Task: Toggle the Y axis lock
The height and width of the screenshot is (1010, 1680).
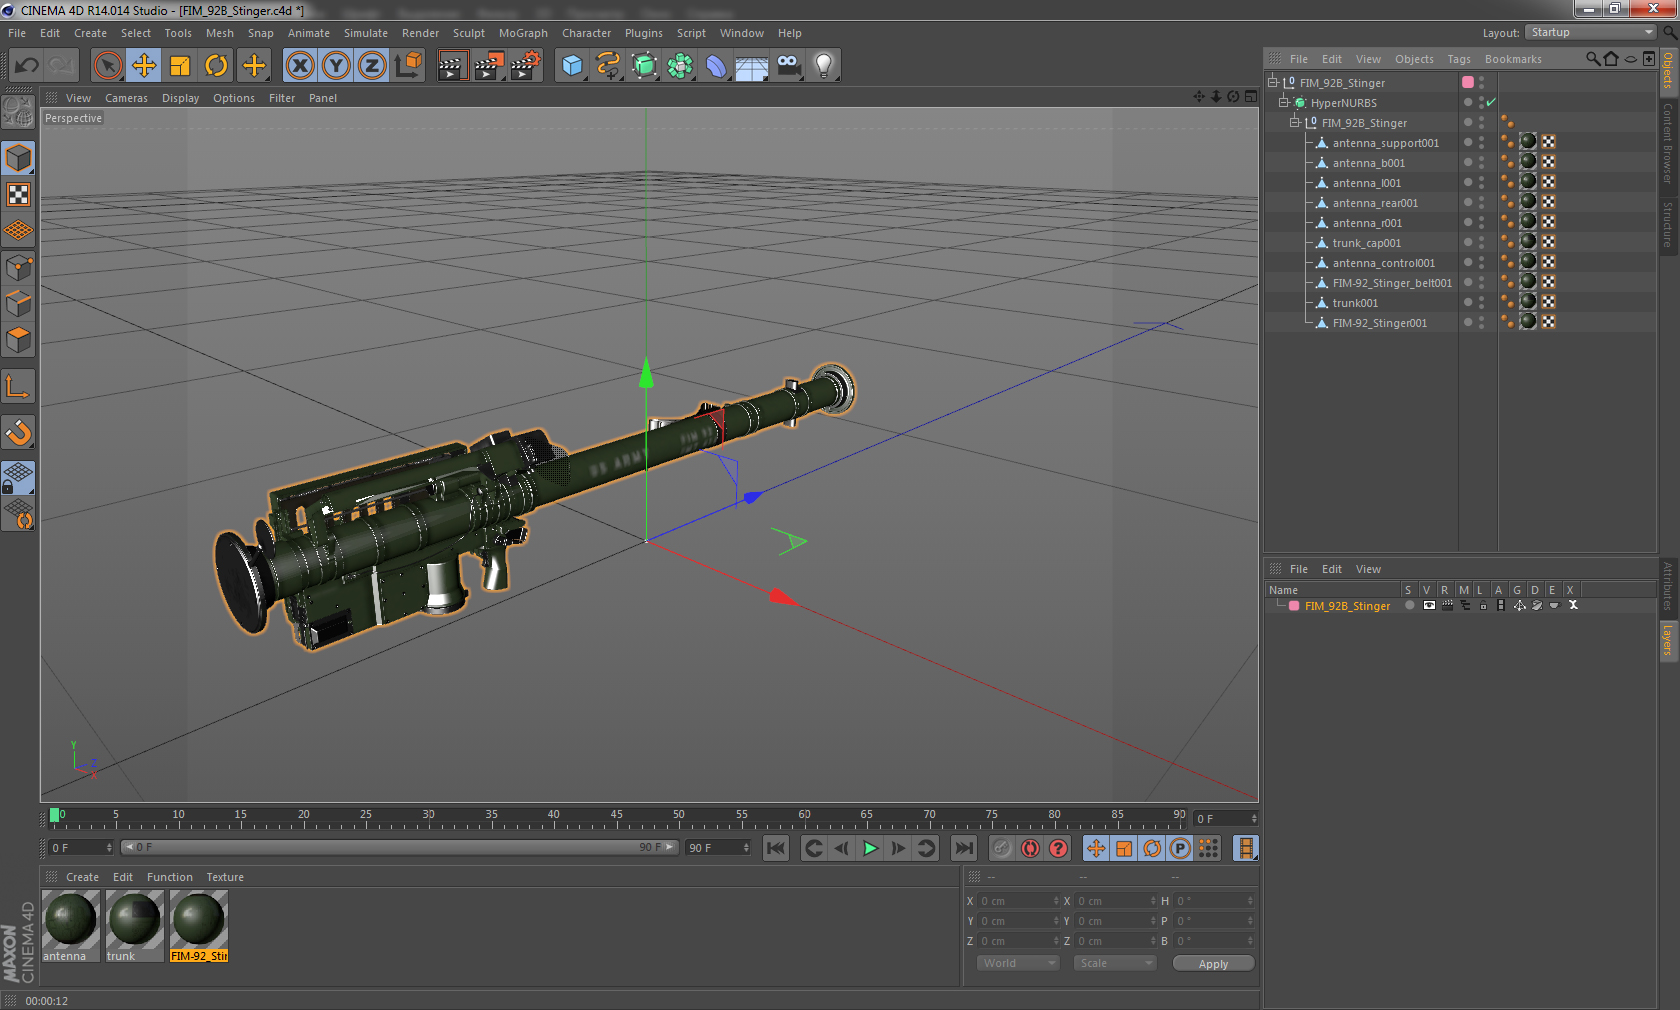Action: click(336, 66)
